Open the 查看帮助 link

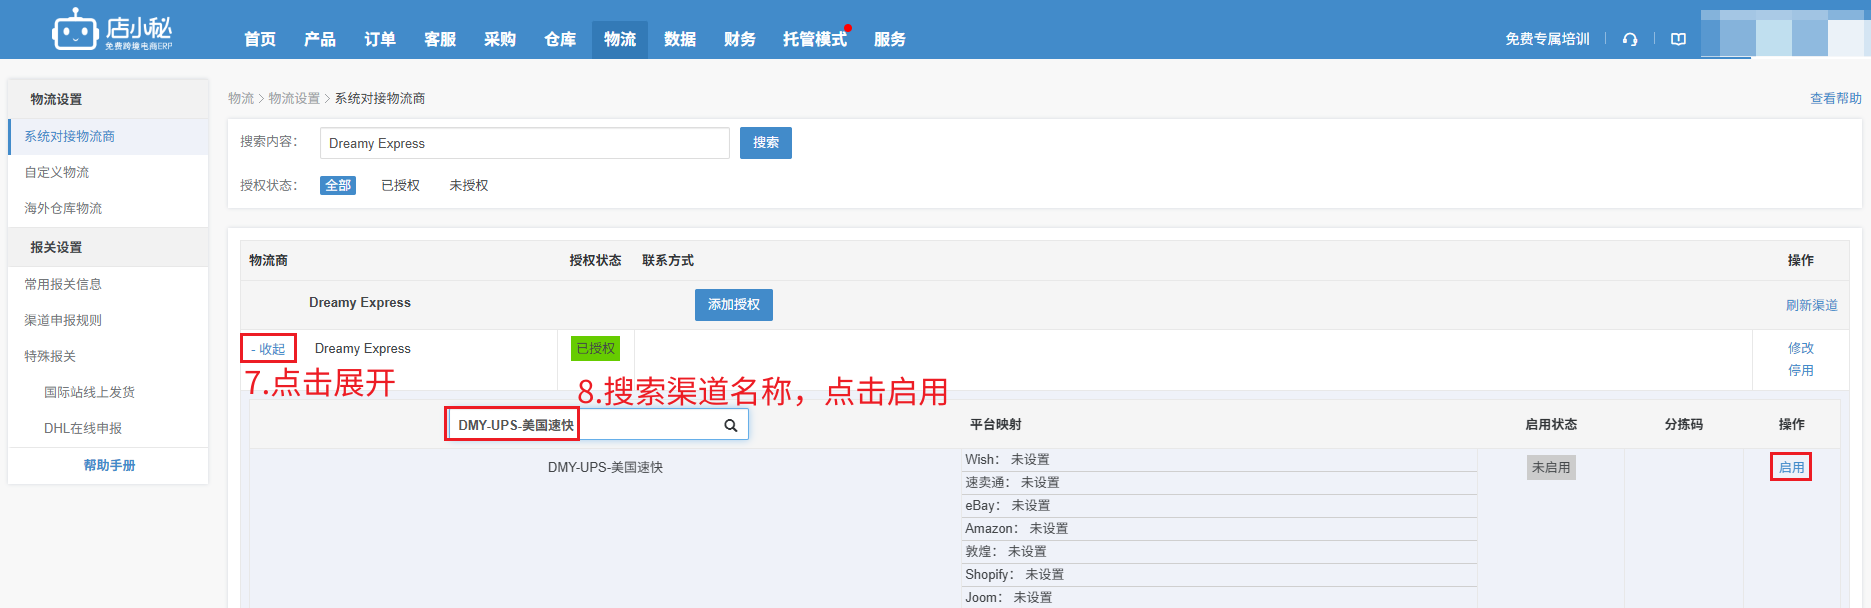1836,98
